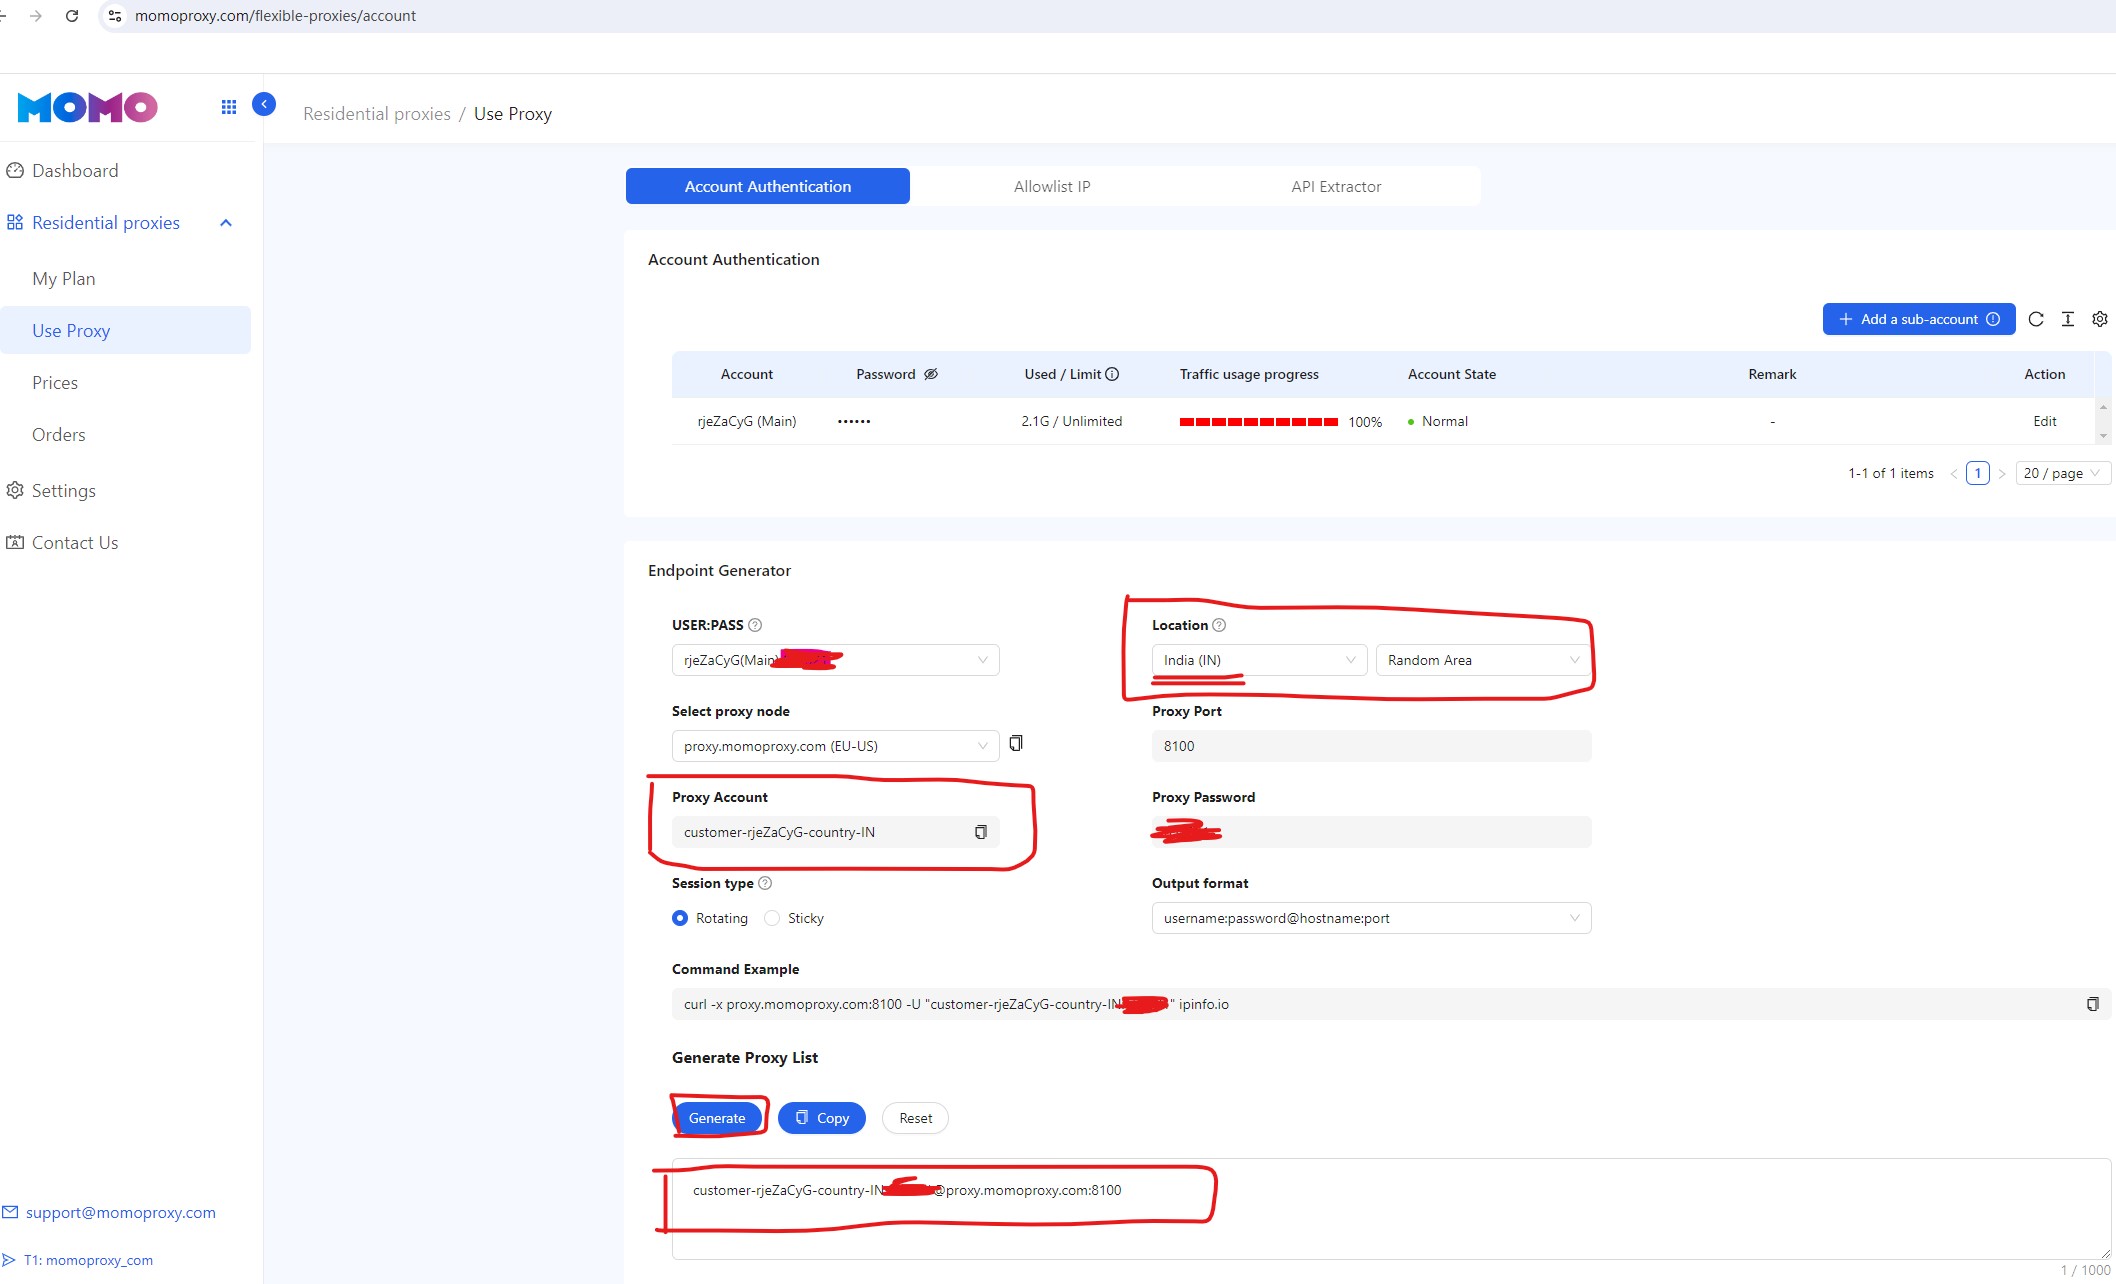2116x1284 pixels.
Task: Click Edit for rjeZaCyG account
Action: tap(2045, 421)
